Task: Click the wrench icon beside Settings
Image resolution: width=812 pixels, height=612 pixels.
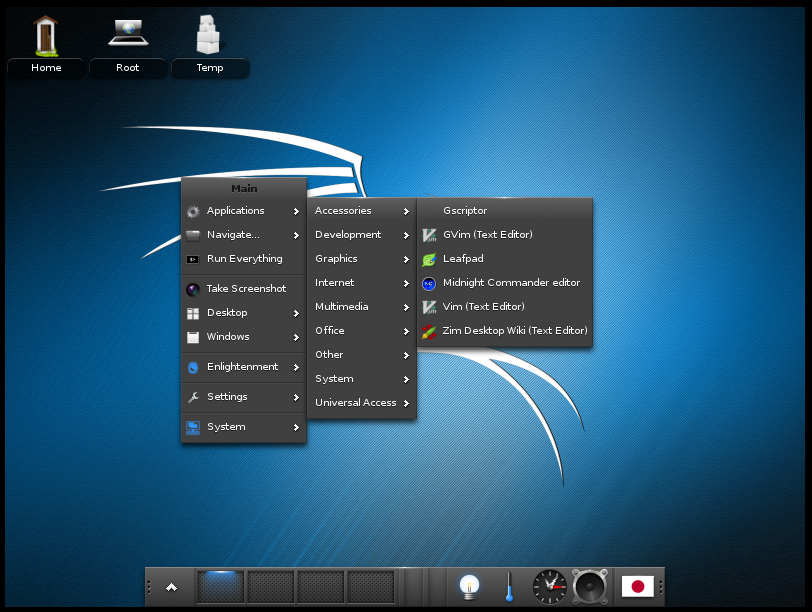Action: [x=193, y=397]
